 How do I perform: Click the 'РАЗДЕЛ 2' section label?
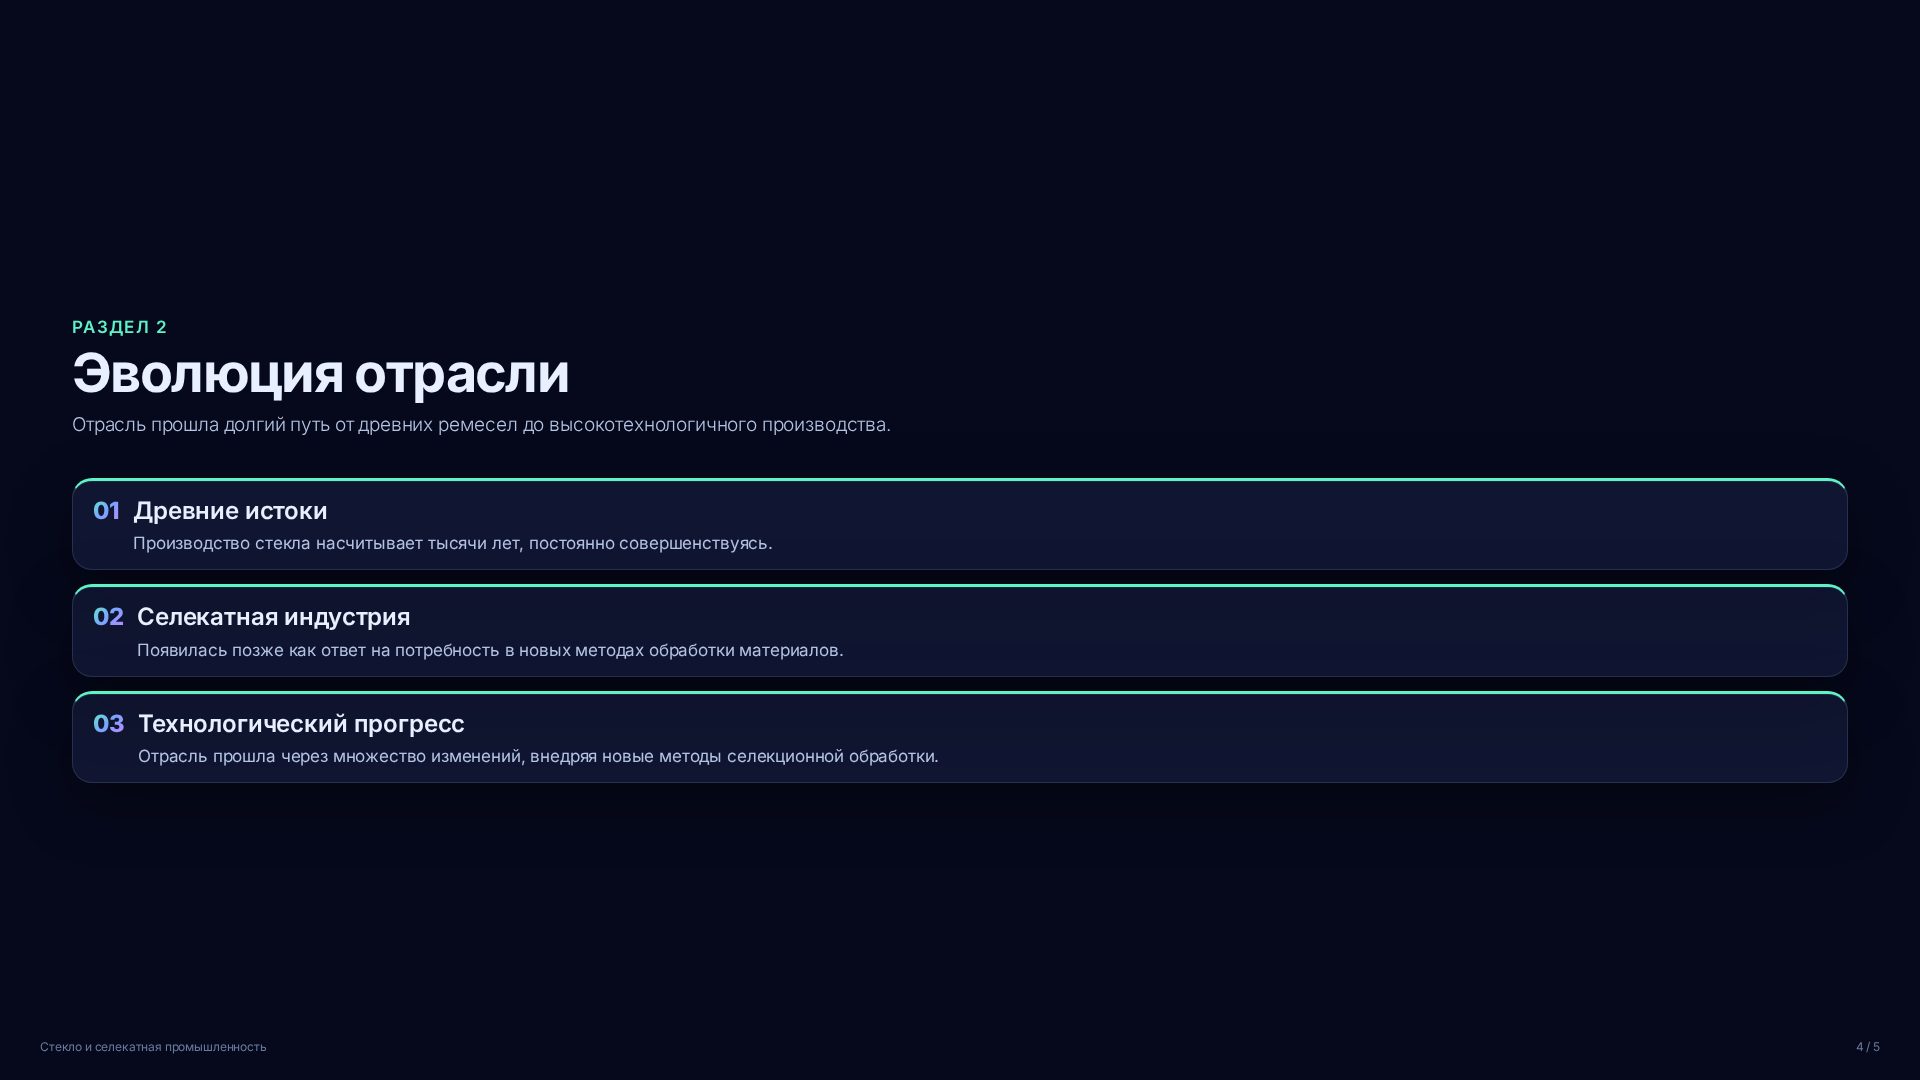[x=119, y=327]
